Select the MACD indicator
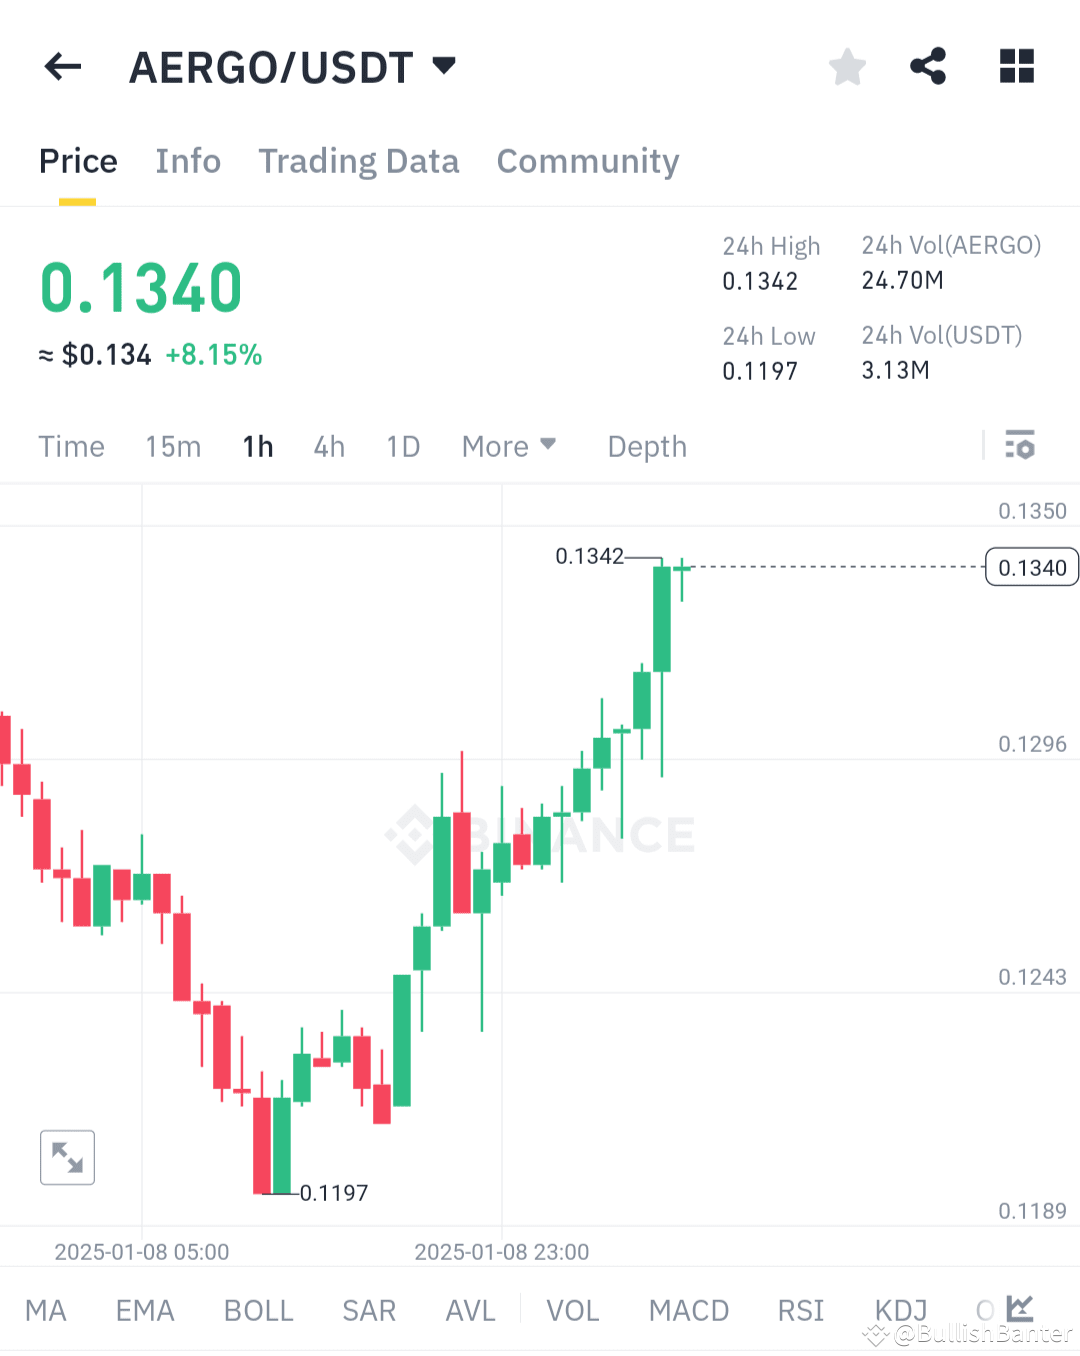Image resolution: width=1080 pixels, height=1356 pixels. coord(688,1310)
